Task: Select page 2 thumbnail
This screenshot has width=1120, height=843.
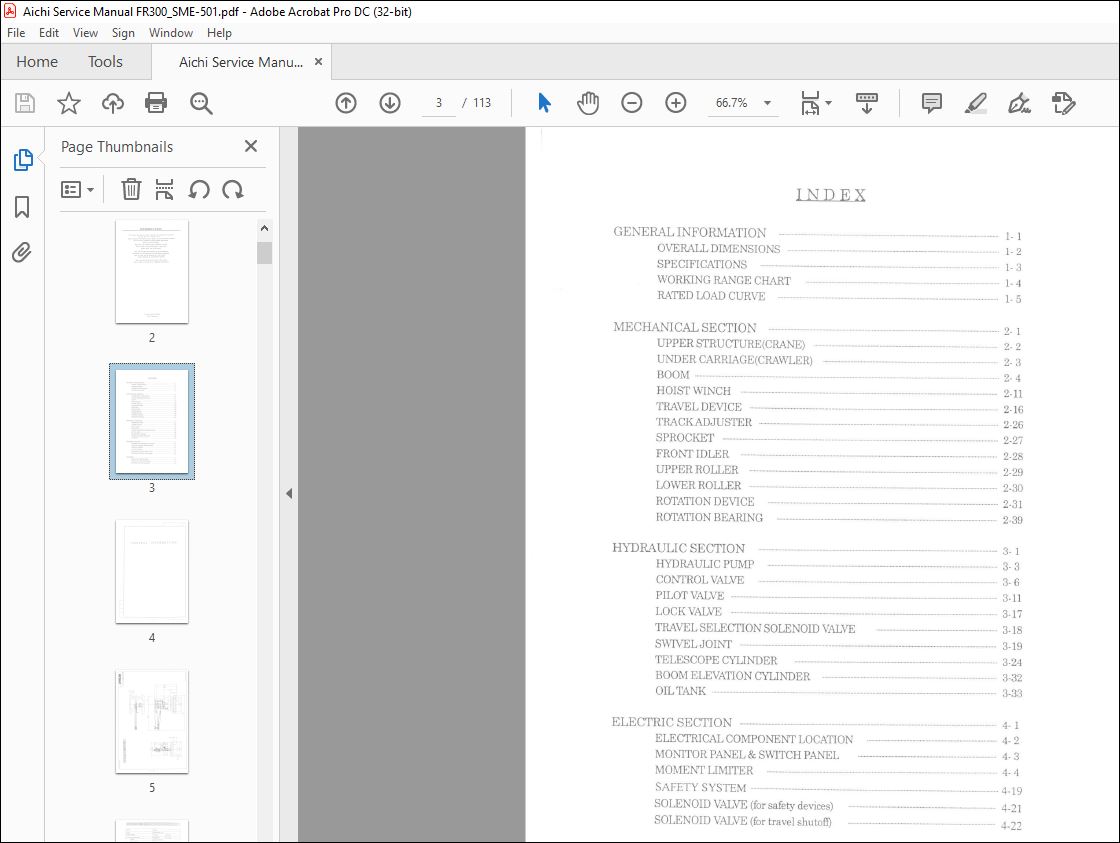Action: pos(152,271)
